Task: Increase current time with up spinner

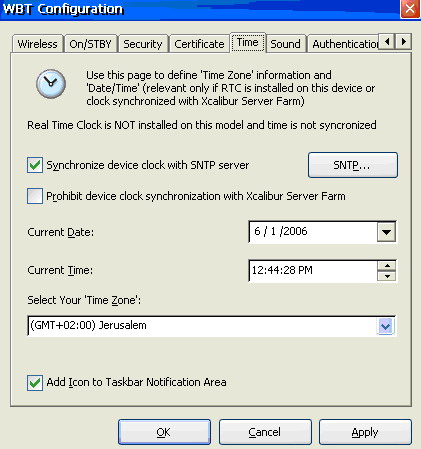Action: click(x=387, y=266)
